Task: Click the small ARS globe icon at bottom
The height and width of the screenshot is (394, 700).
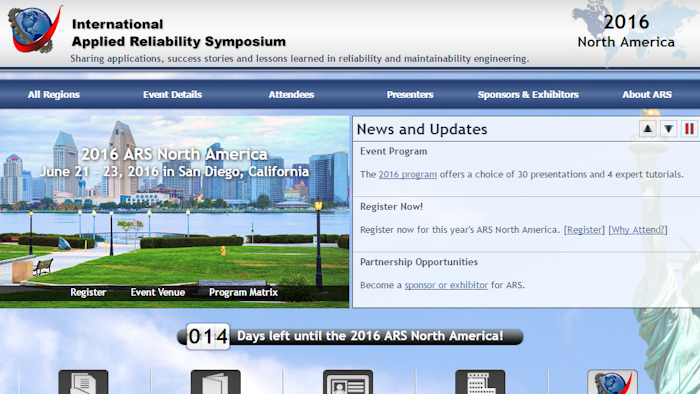Action: tap(612, 382)
